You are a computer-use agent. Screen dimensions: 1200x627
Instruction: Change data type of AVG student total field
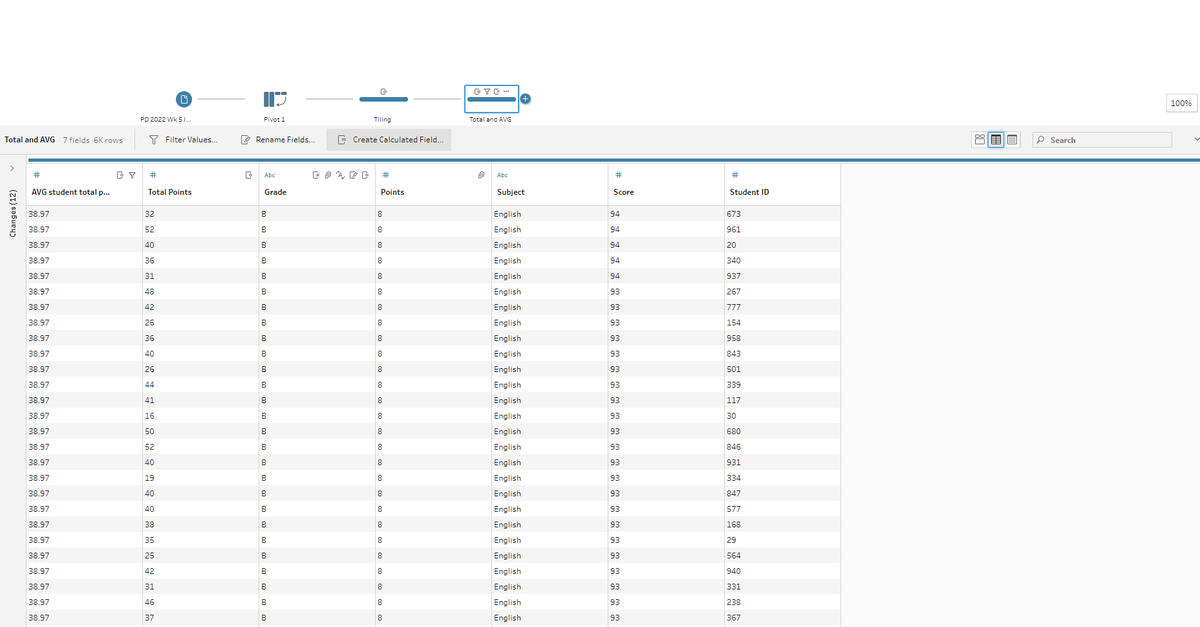click(x=36, y=175)
